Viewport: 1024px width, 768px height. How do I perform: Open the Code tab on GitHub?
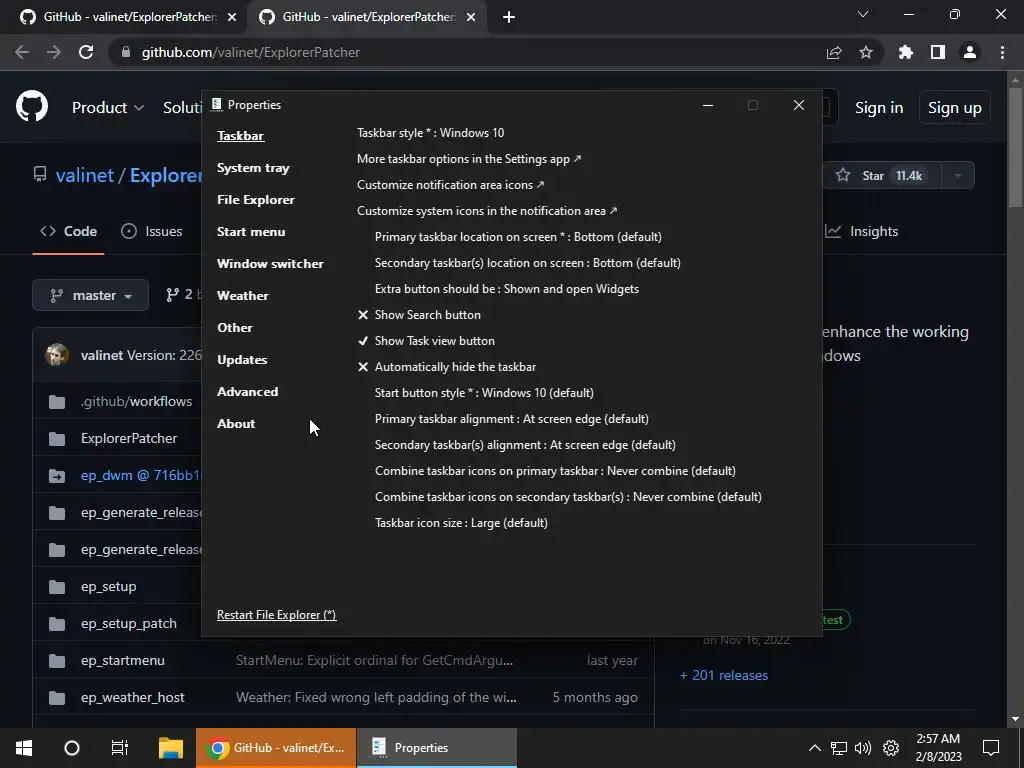point(69,231)
